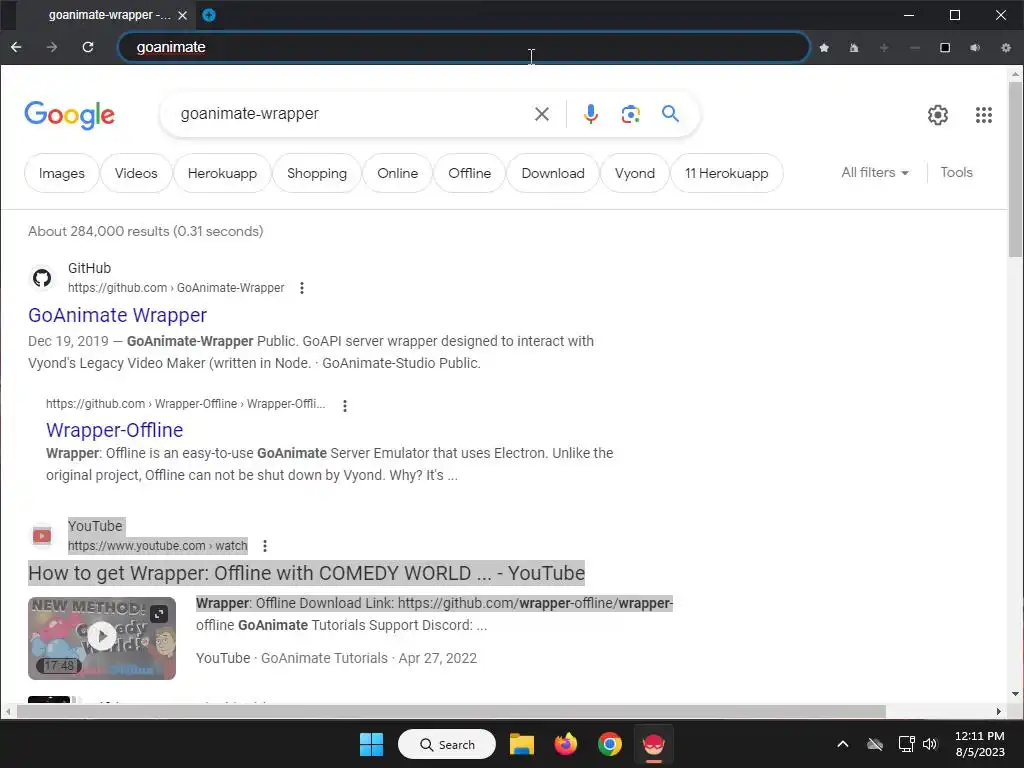Click the zoom out minus icon
Image resolution: width=1024 pixels, height=768 pixels.
click(914, 48)
